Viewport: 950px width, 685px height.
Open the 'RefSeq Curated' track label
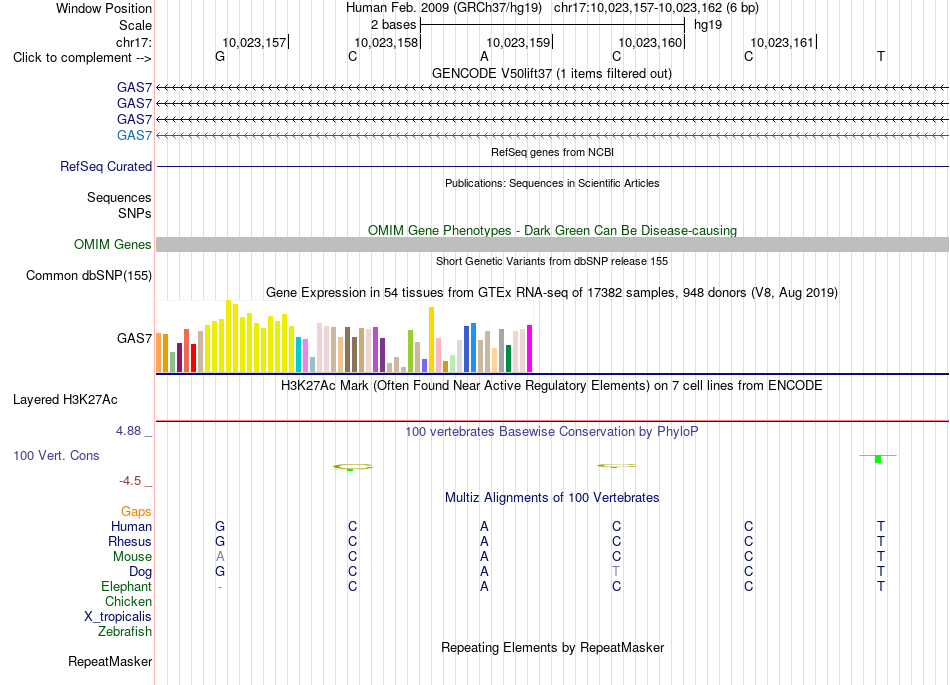click(106, 167)
